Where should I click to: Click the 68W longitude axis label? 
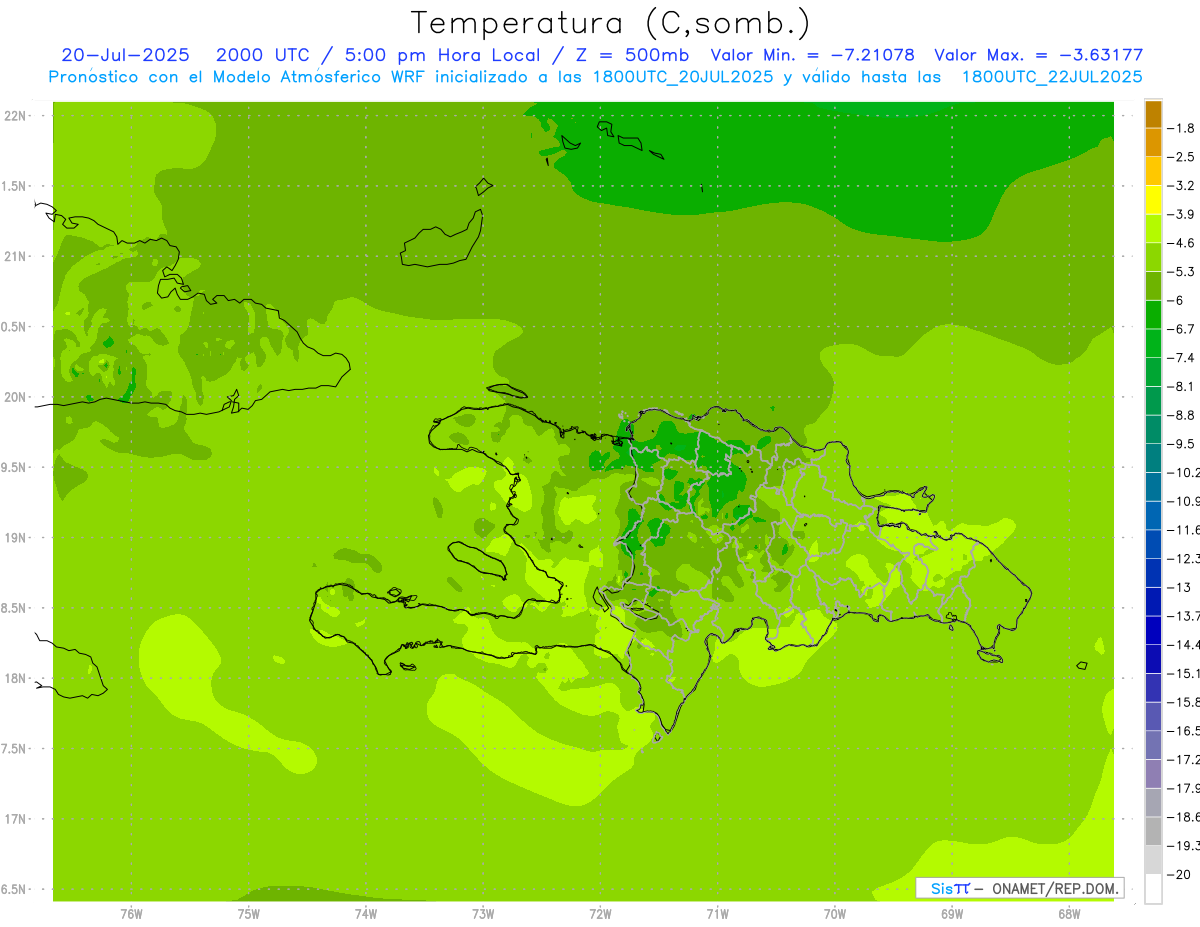pos(1068,913)
